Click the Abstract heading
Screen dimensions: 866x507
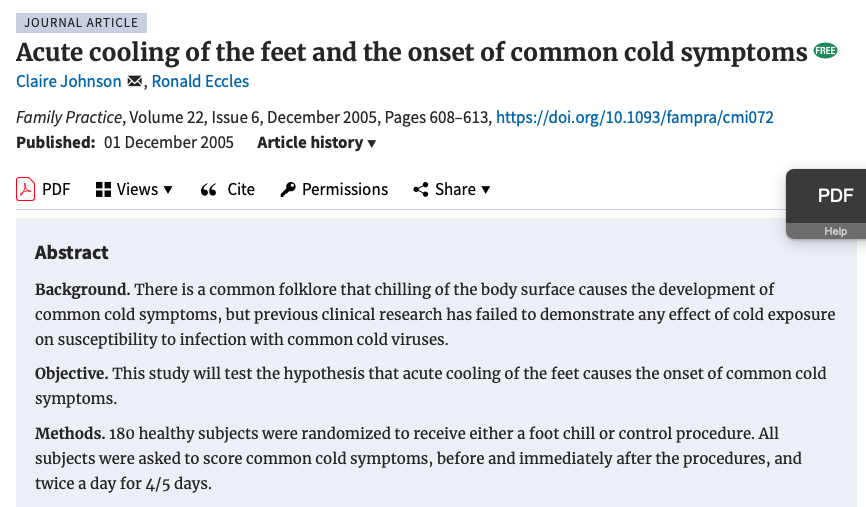click(72, 252)
